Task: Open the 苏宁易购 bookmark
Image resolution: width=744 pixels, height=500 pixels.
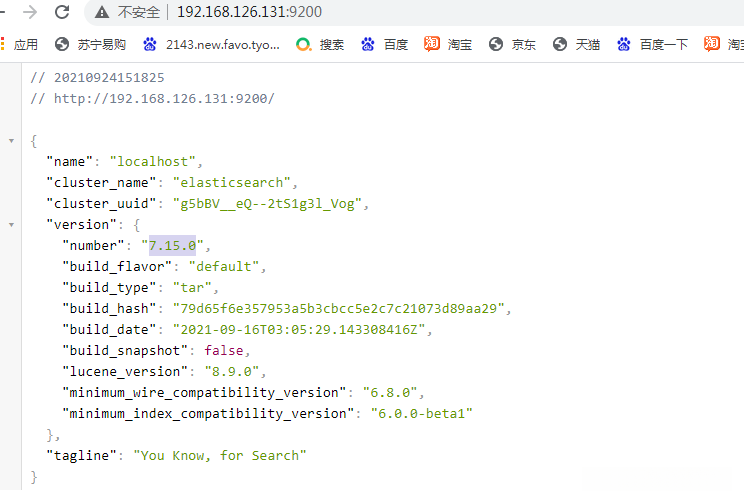Action: pyautogui.click(x=90, y=45)
